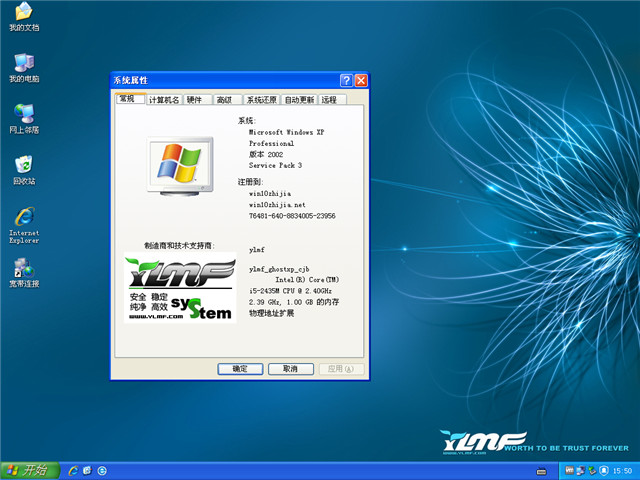
Task: Click the safely remove hardware tray icon
Action: 592,471
